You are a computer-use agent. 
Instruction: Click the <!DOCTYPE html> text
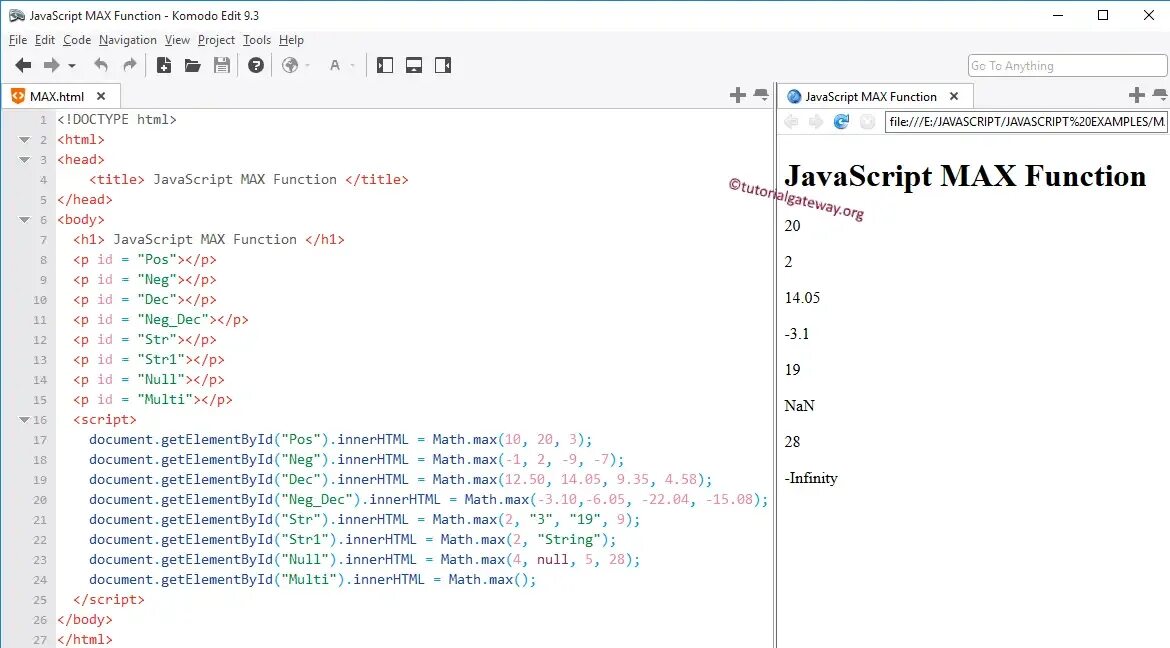(116, 119)
